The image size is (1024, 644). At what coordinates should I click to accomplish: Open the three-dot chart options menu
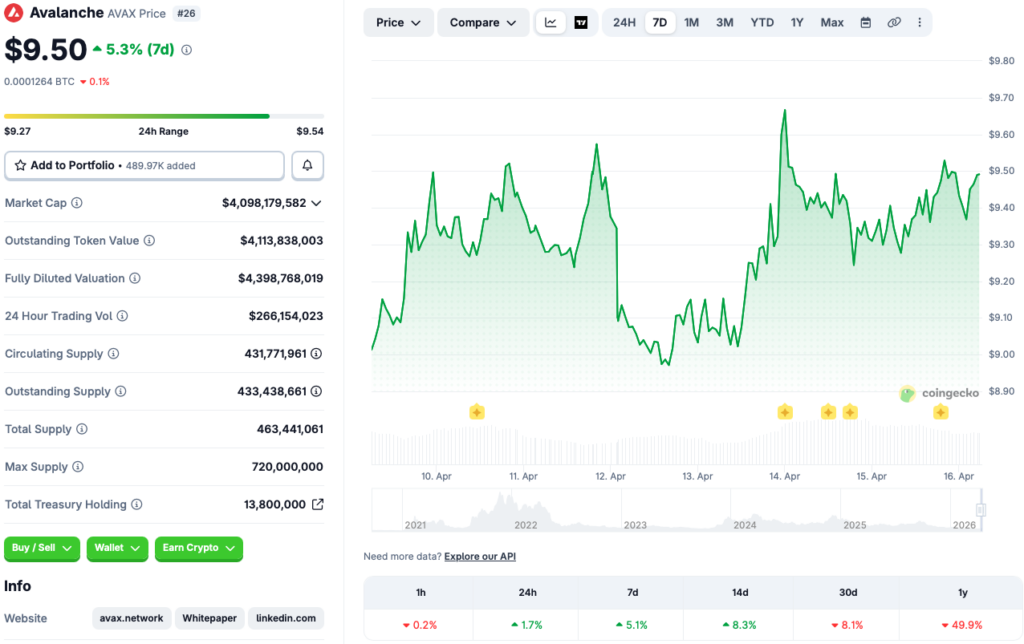920,22
